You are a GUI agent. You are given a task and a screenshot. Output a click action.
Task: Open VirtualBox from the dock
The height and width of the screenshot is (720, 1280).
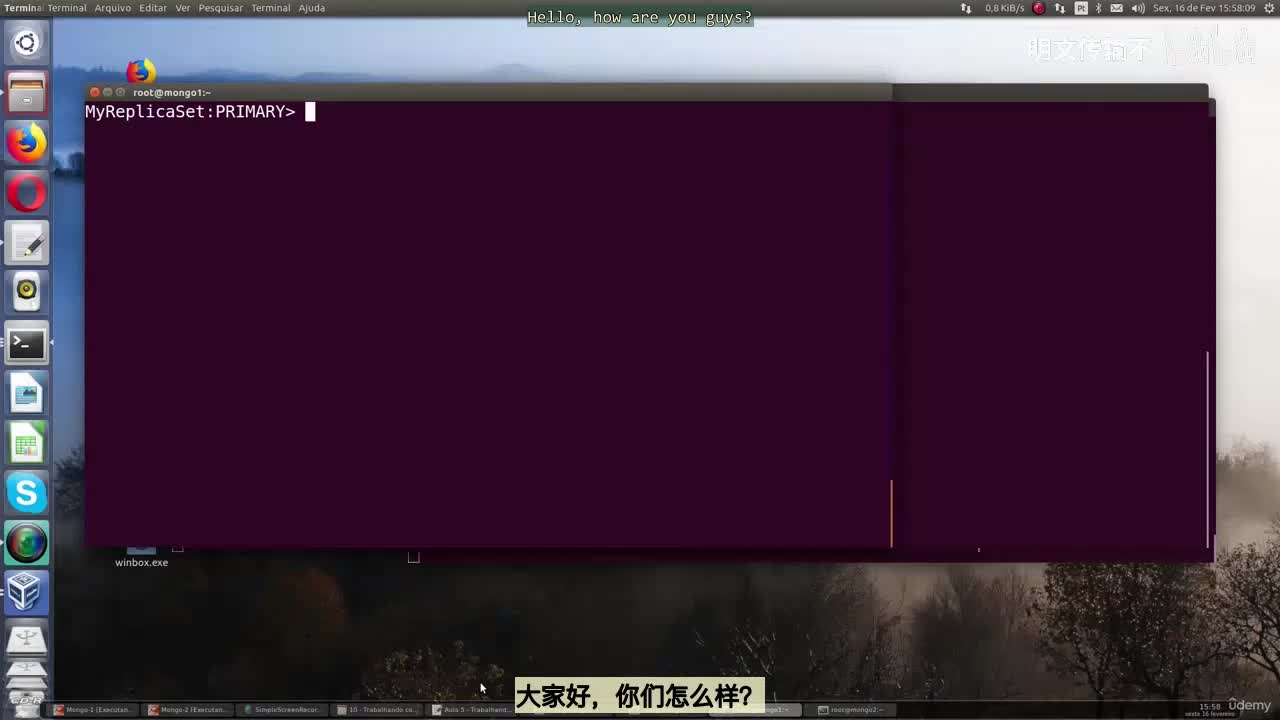26,593
